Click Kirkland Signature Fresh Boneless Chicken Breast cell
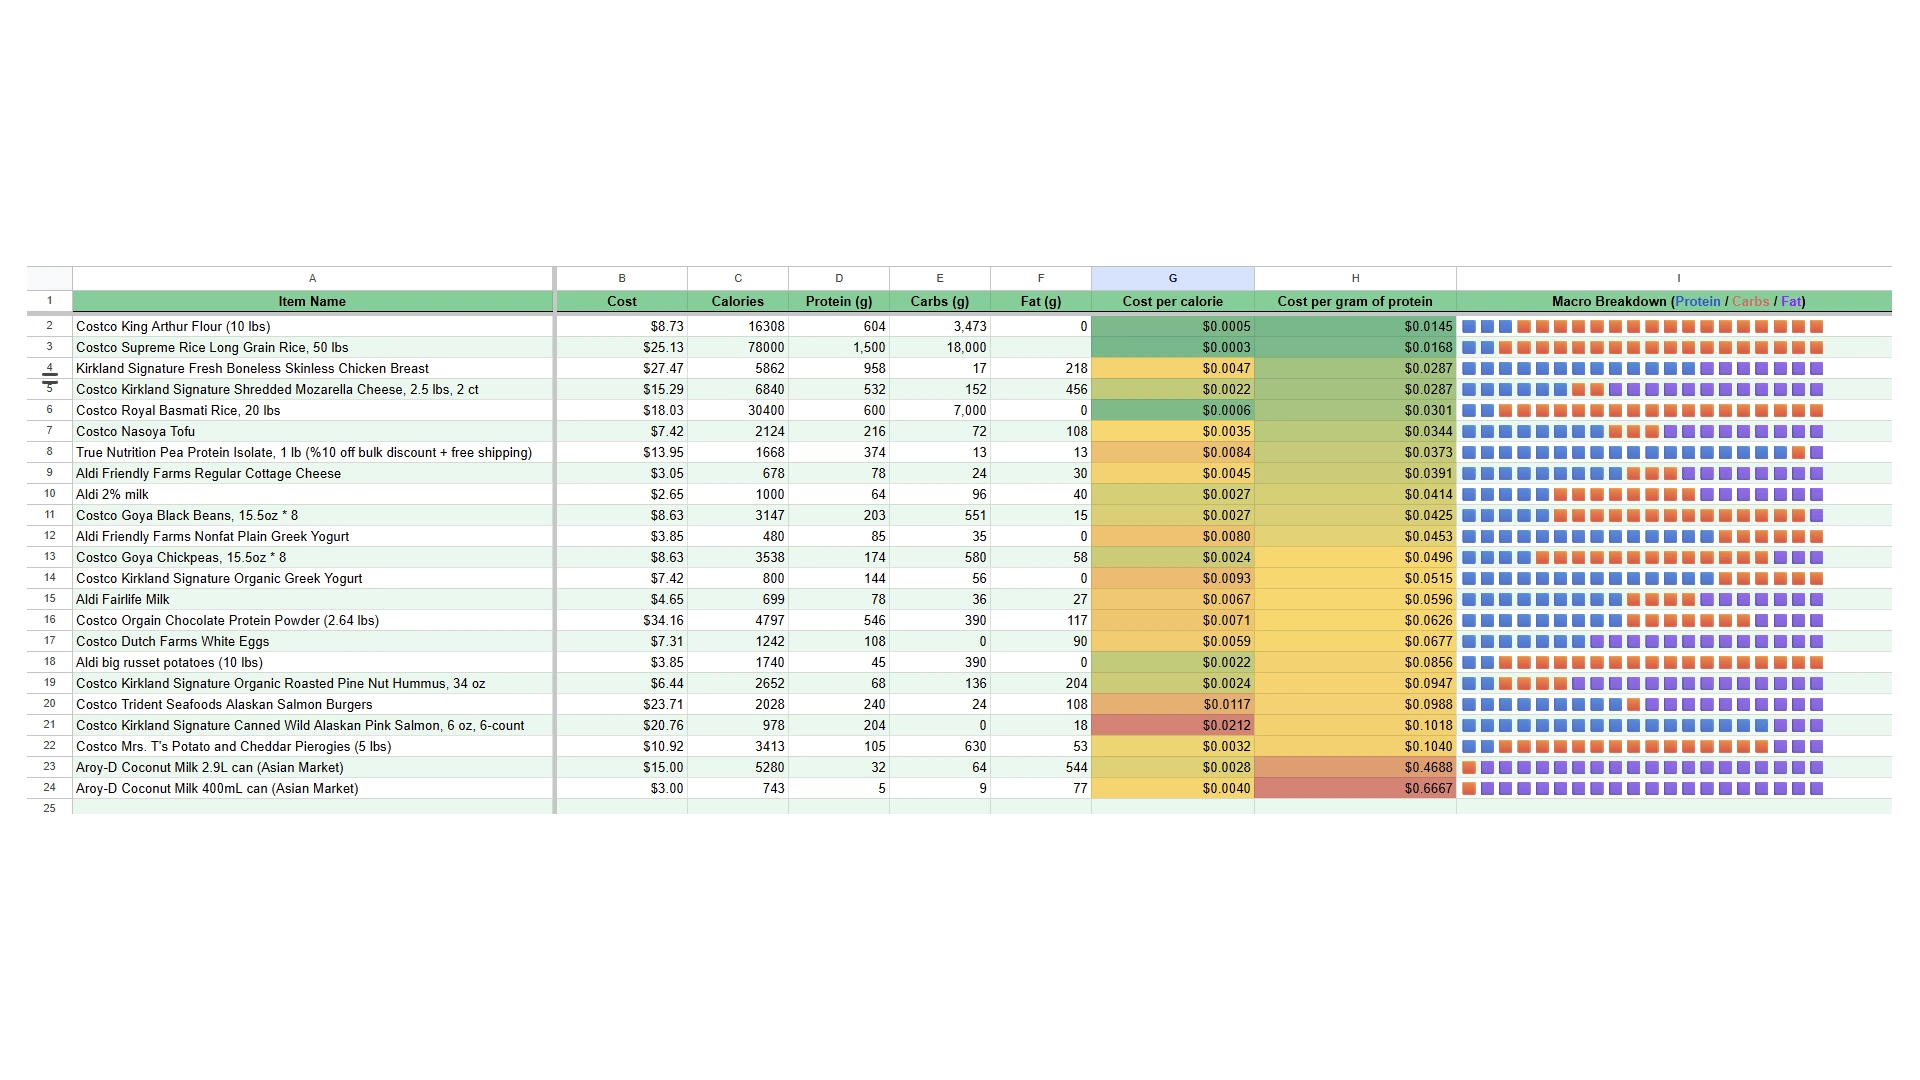Screen dimensions: 1920x1080 point(312,368)
